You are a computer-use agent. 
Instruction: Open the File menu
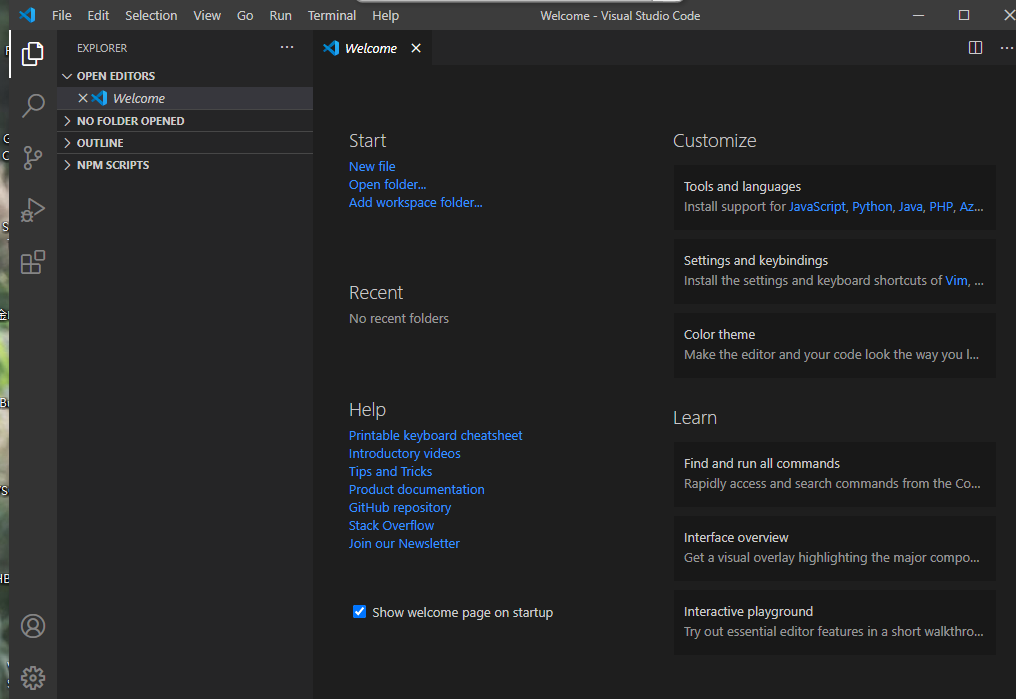(62, 16)
